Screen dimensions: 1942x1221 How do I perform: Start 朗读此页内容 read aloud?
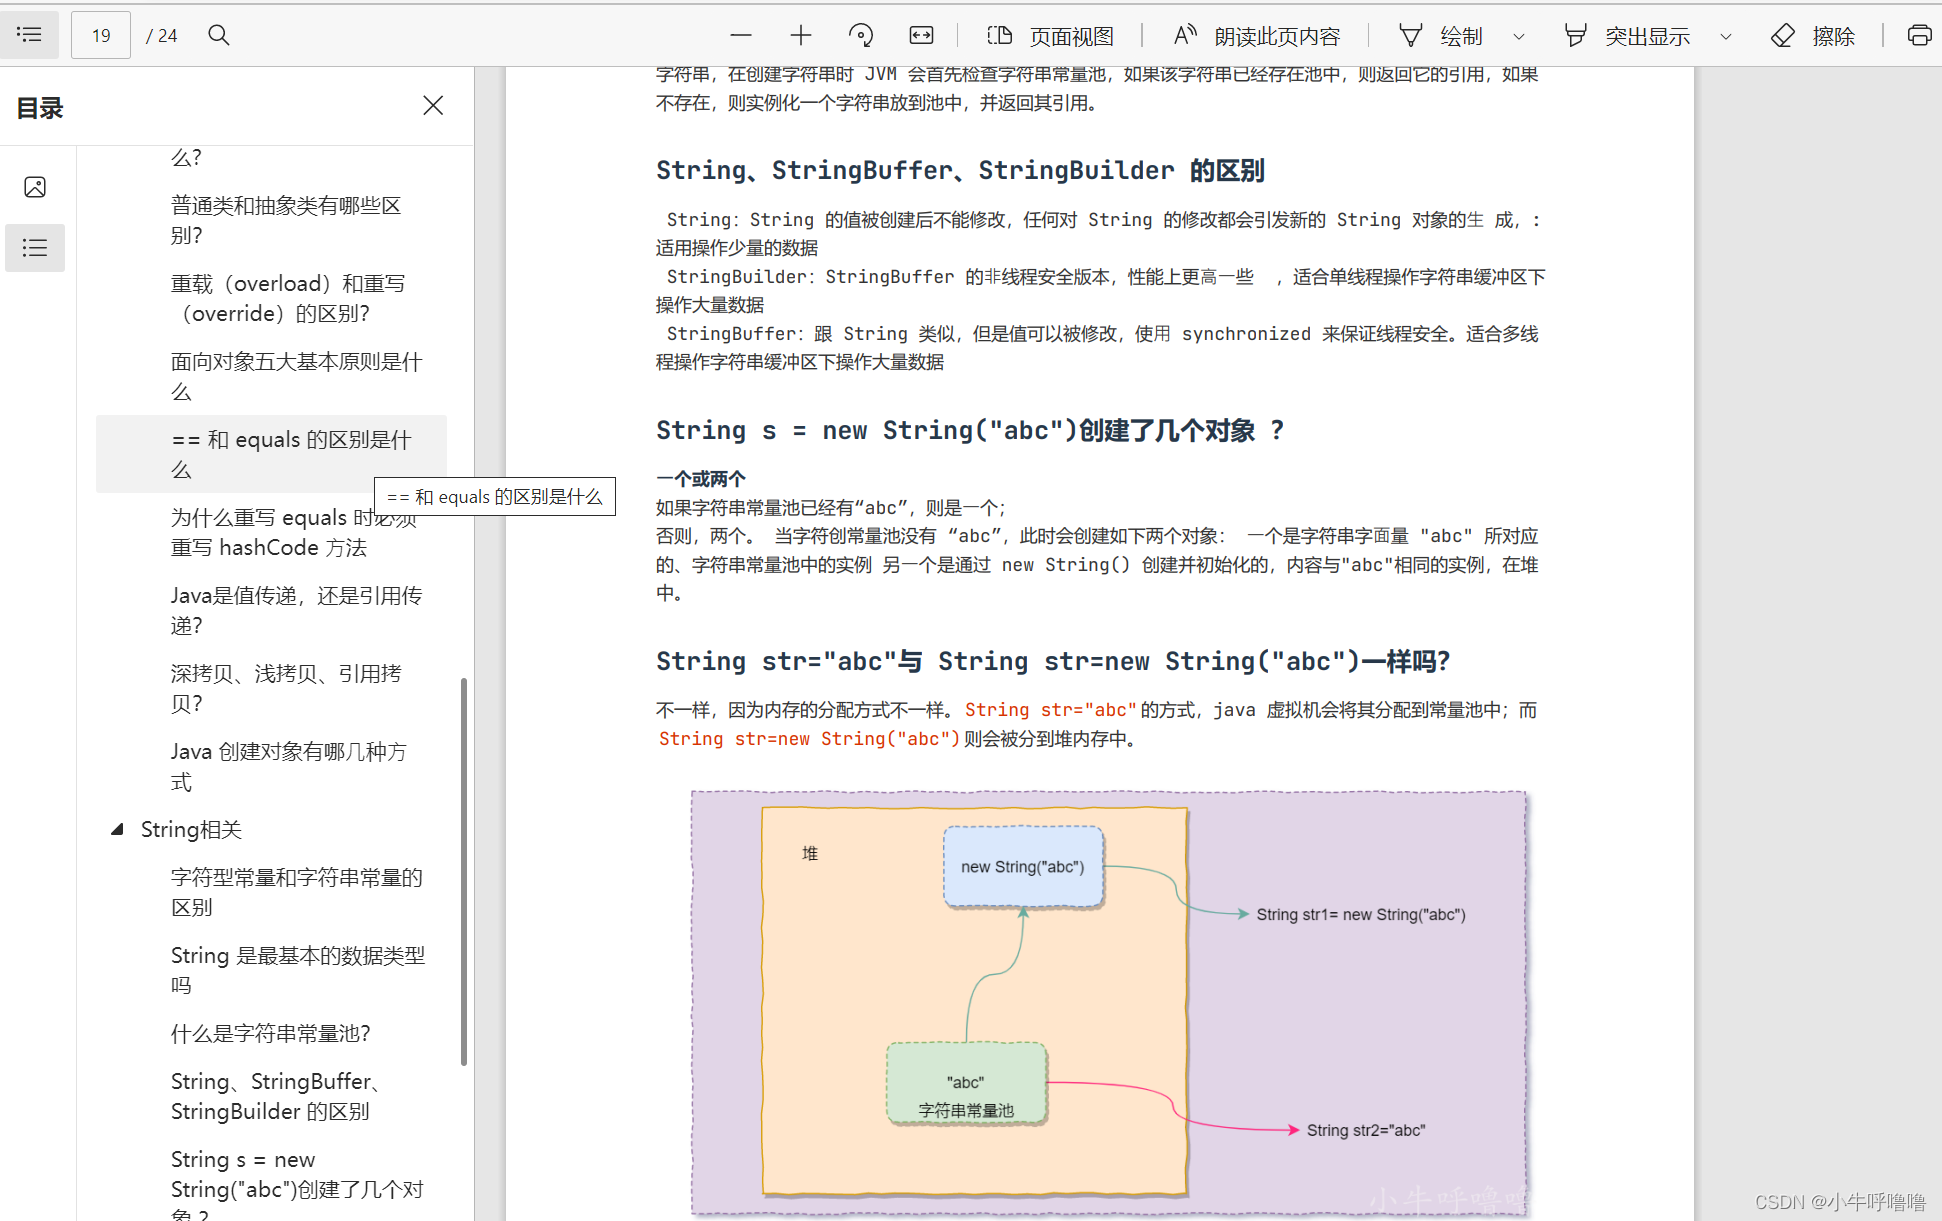1256,36
